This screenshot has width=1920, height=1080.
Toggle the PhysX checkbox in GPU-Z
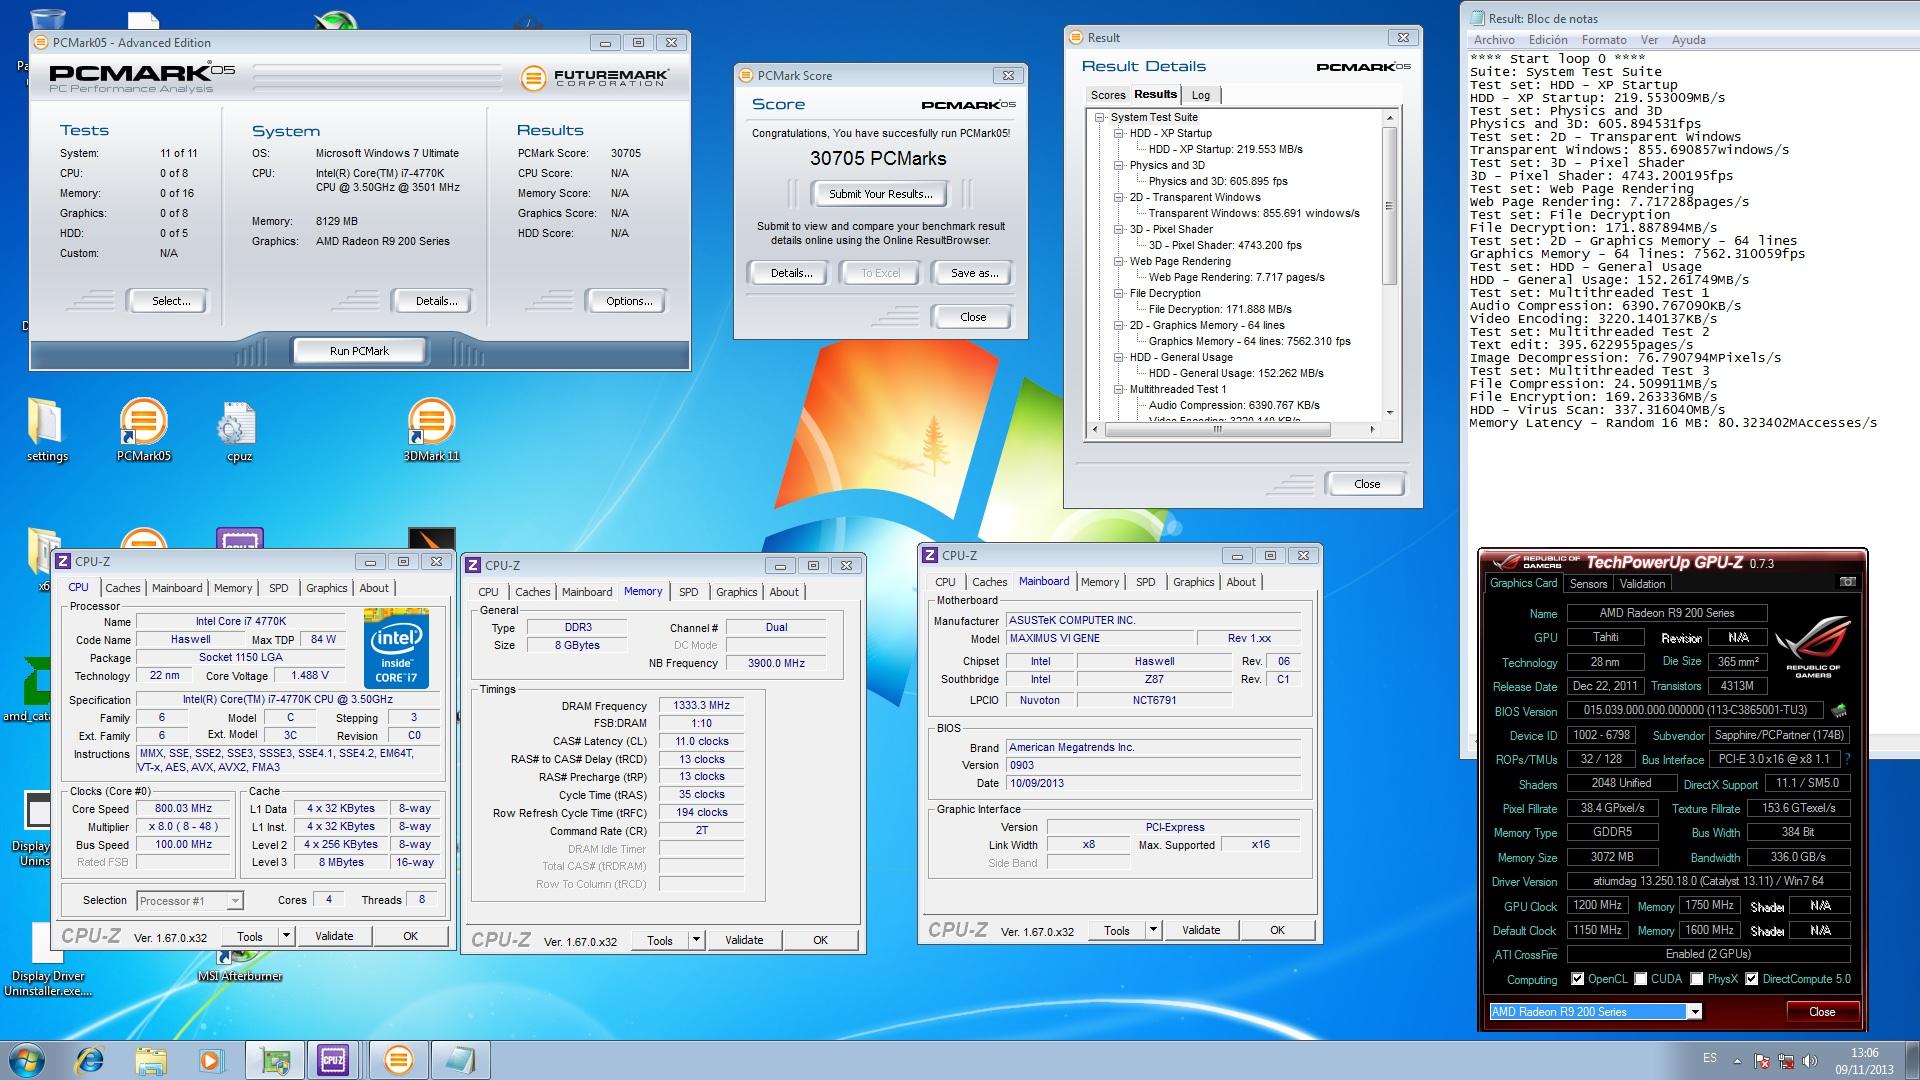[x=1696, y=979]
